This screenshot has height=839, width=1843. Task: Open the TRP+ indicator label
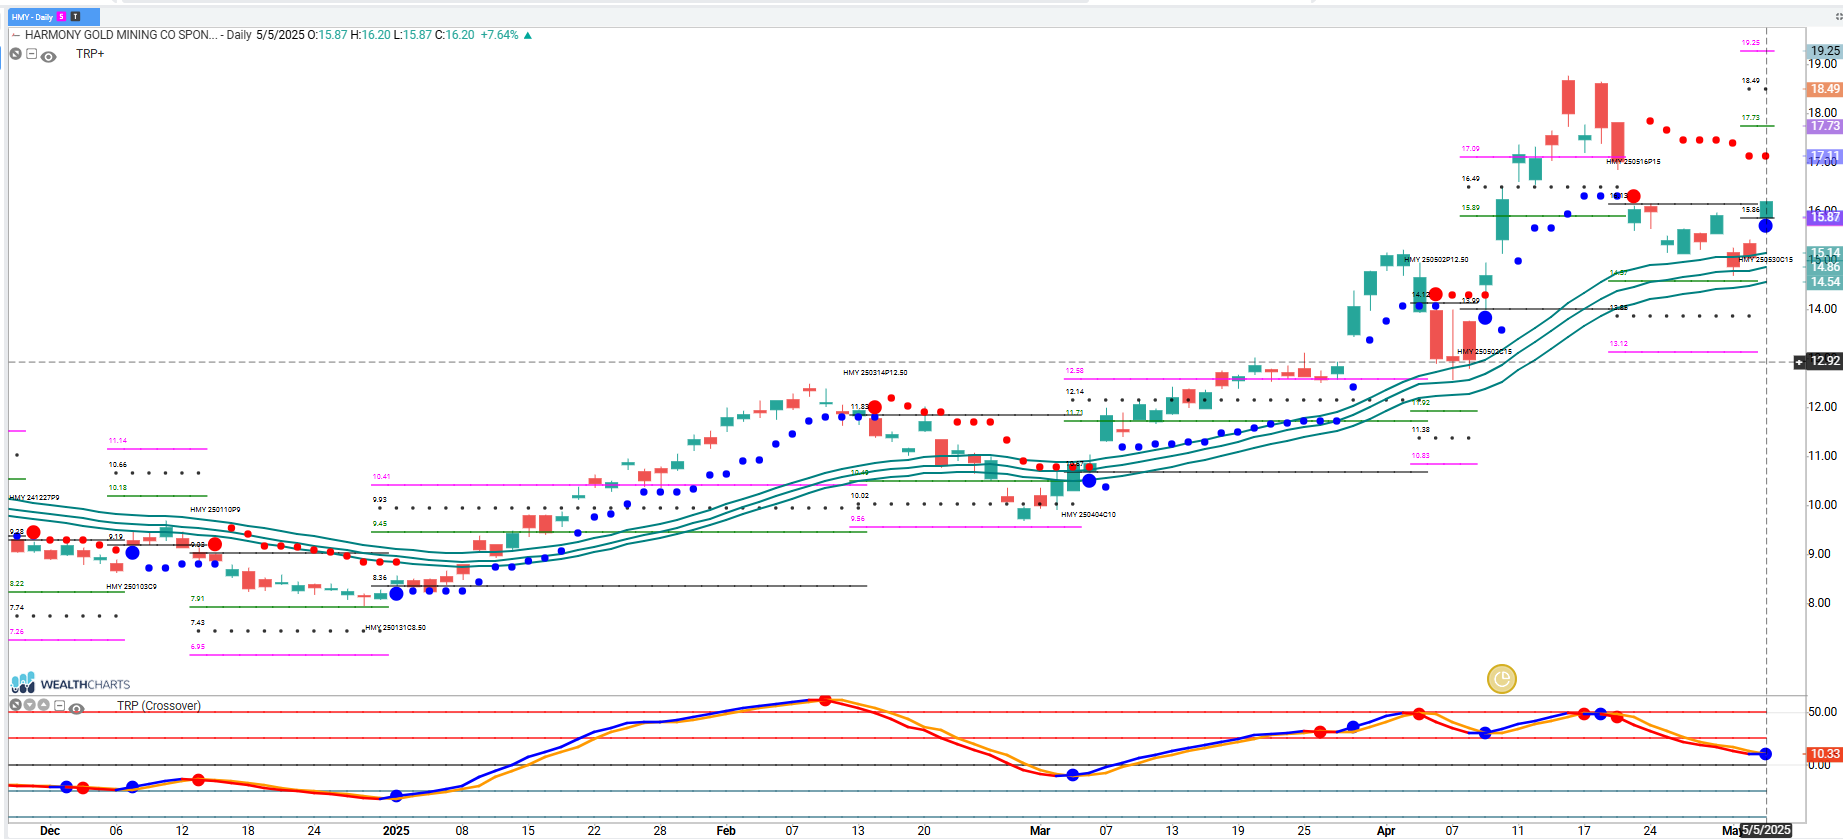pyautogui.click(x=90, y=54)
